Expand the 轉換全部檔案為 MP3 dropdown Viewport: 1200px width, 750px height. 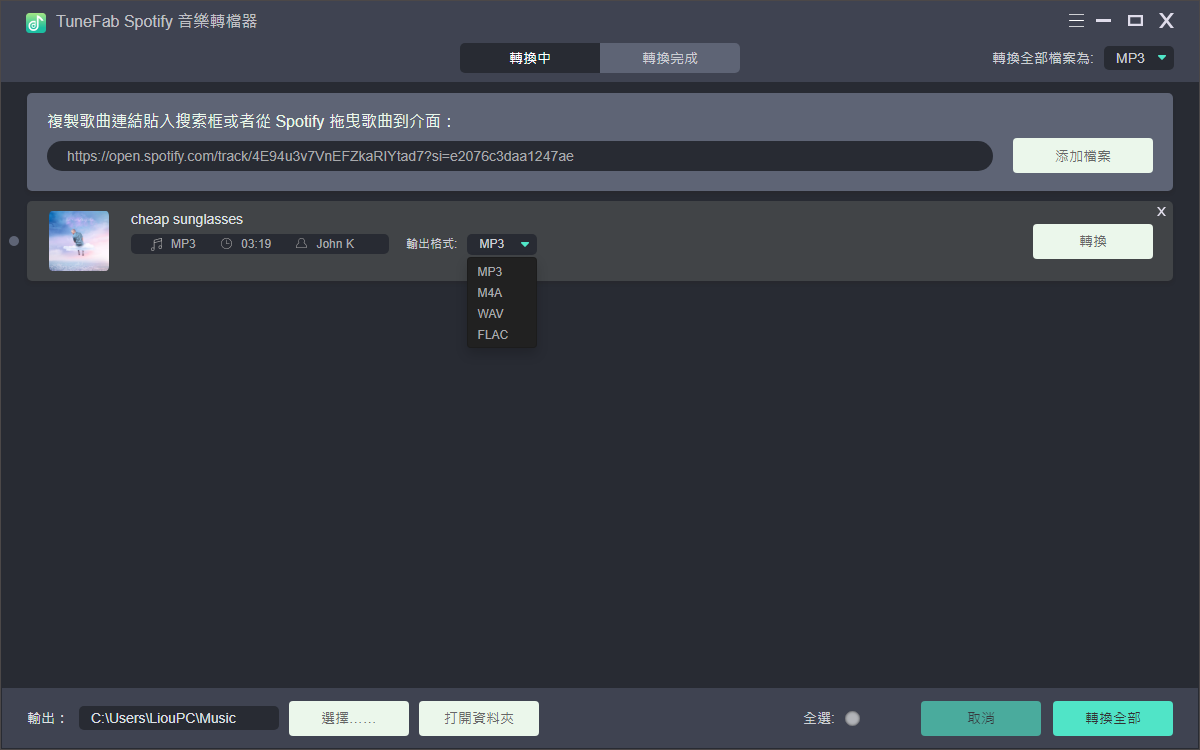tap(1138, 58)
